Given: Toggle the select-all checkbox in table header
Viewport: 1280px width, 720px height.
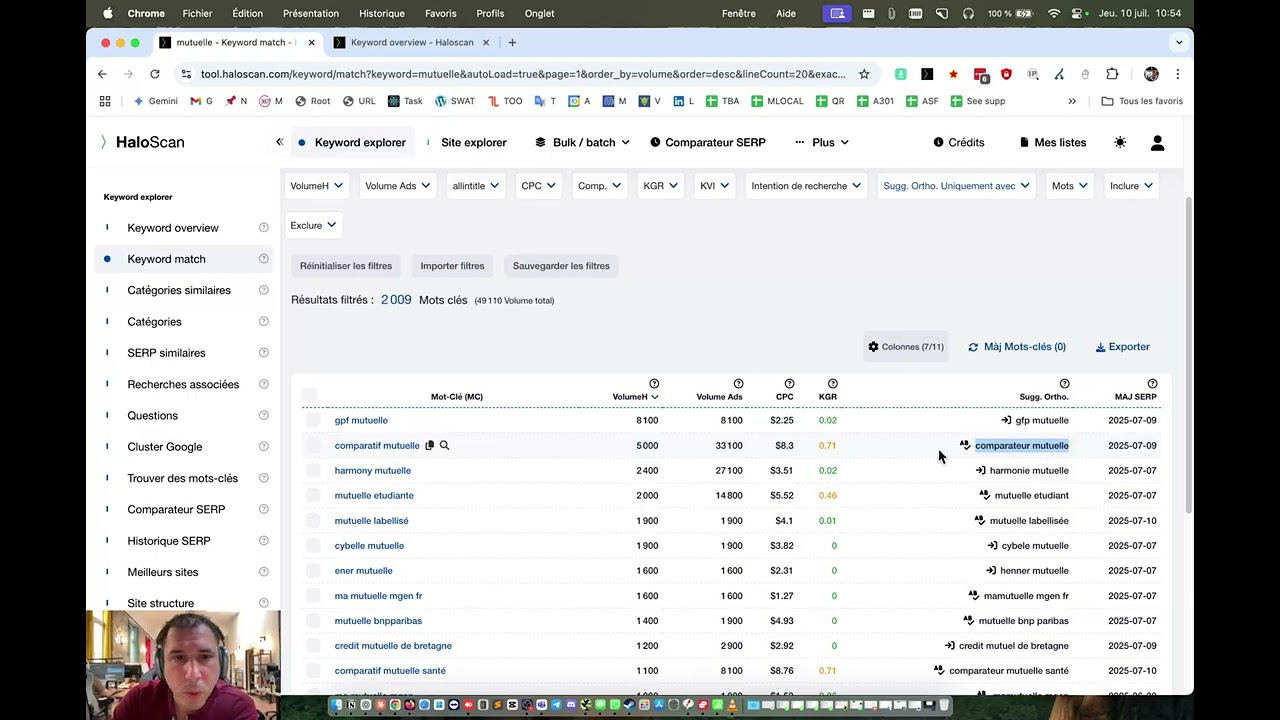Looking at the screenshot, I should (309, 396).
